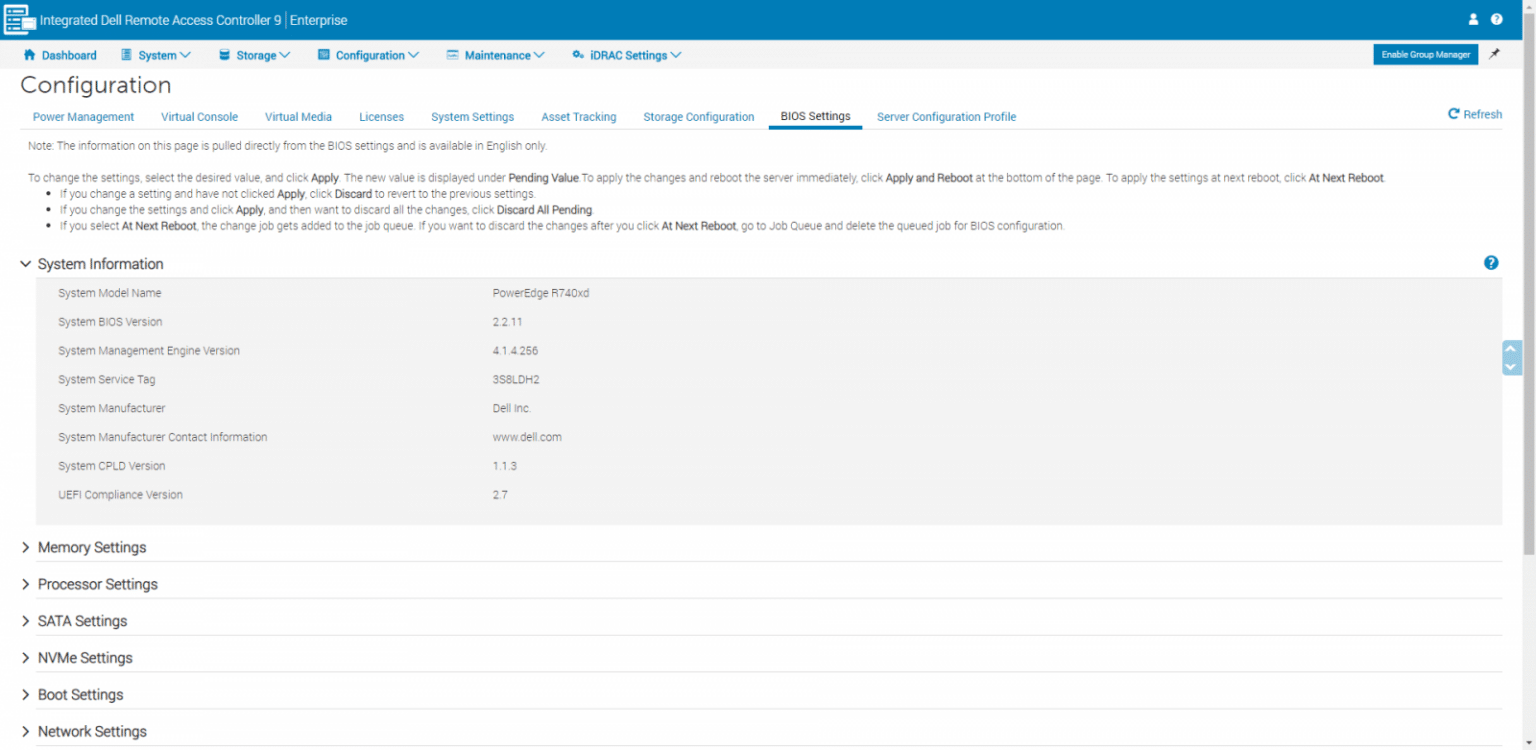
Task: Click the Refresh link text
Action: (x=1482, y=114)
